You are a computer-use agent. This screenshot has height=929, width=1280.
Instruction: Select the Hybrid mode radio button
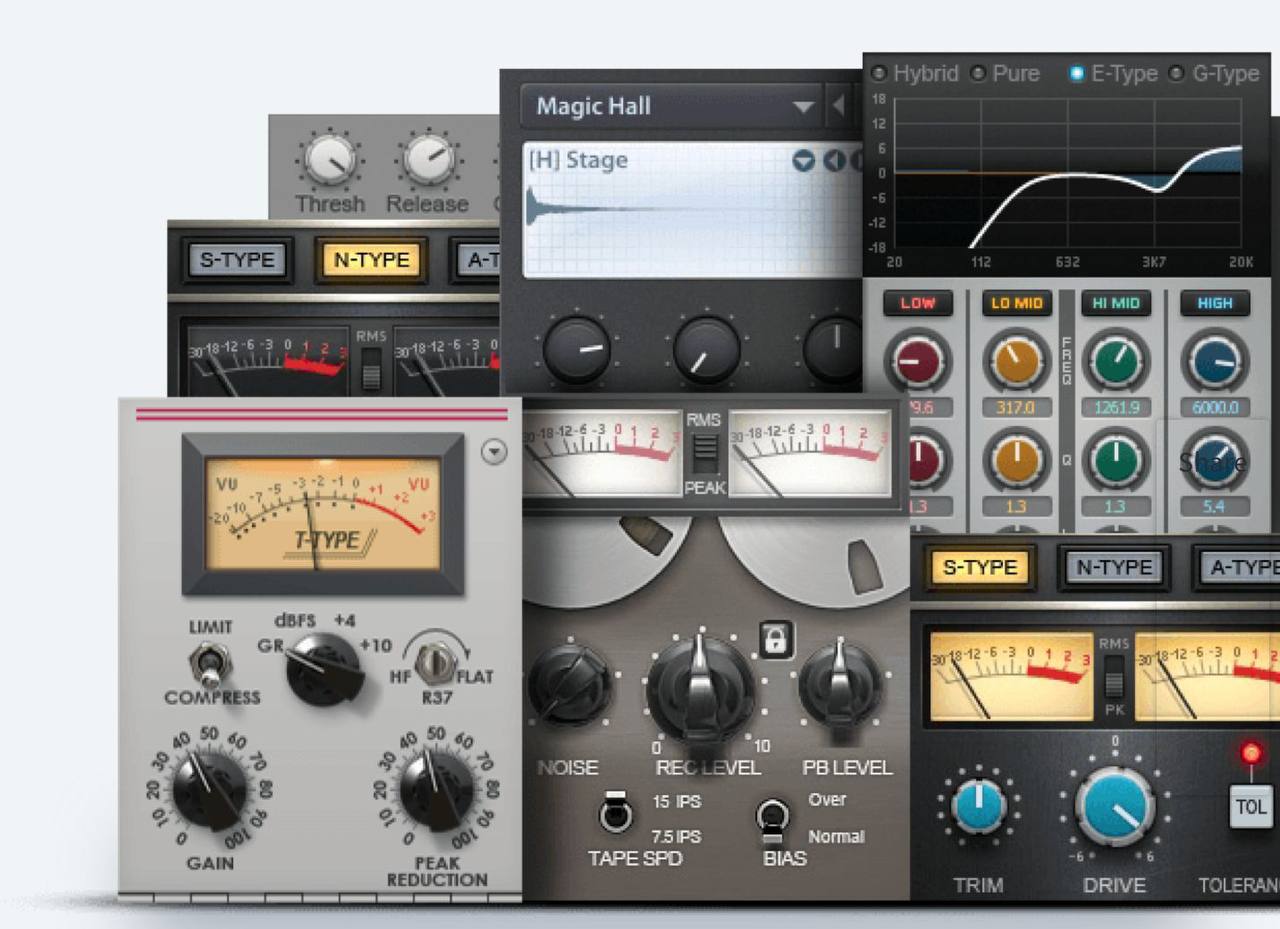(879, 74)
